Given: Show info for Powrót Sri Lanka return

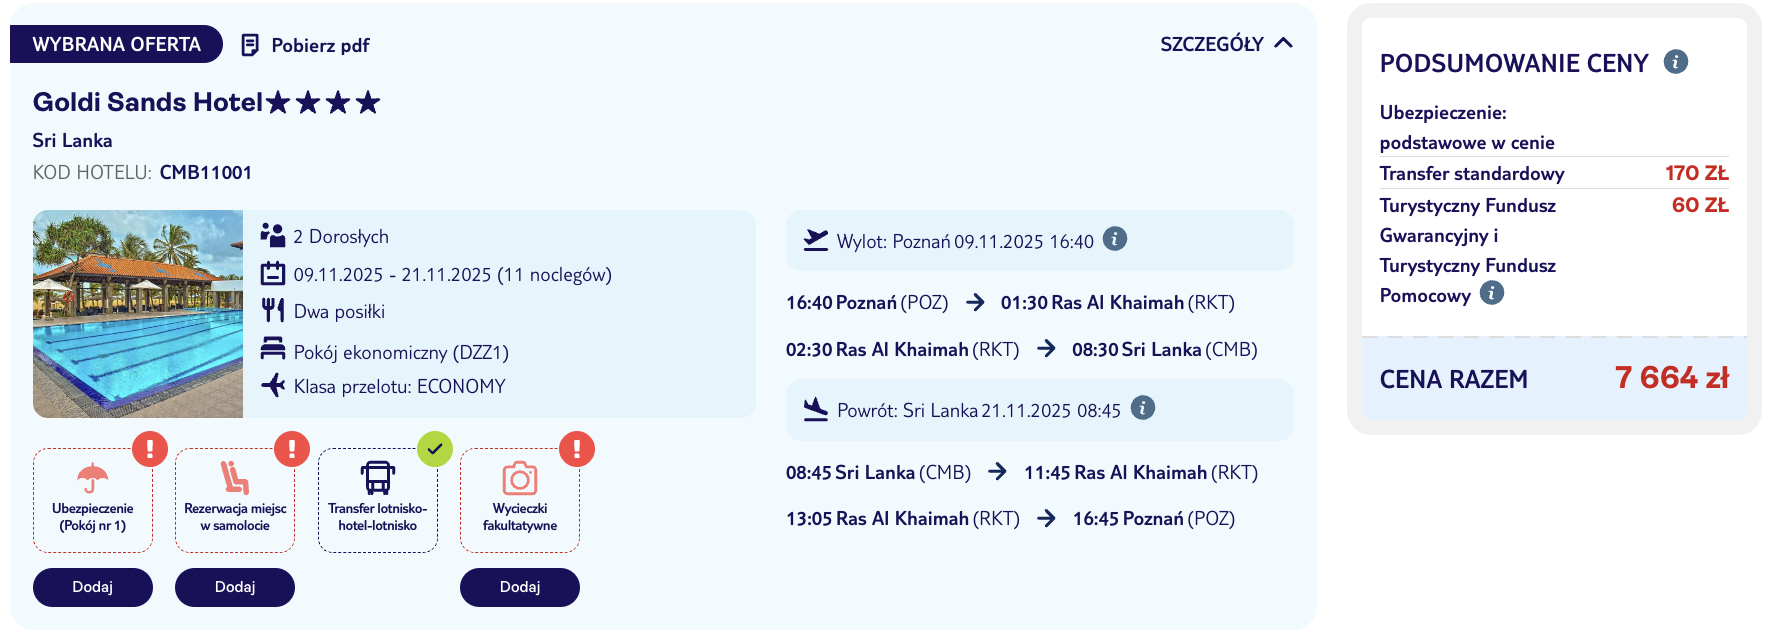Looking at the screenshot, I should click(1143, 408).
